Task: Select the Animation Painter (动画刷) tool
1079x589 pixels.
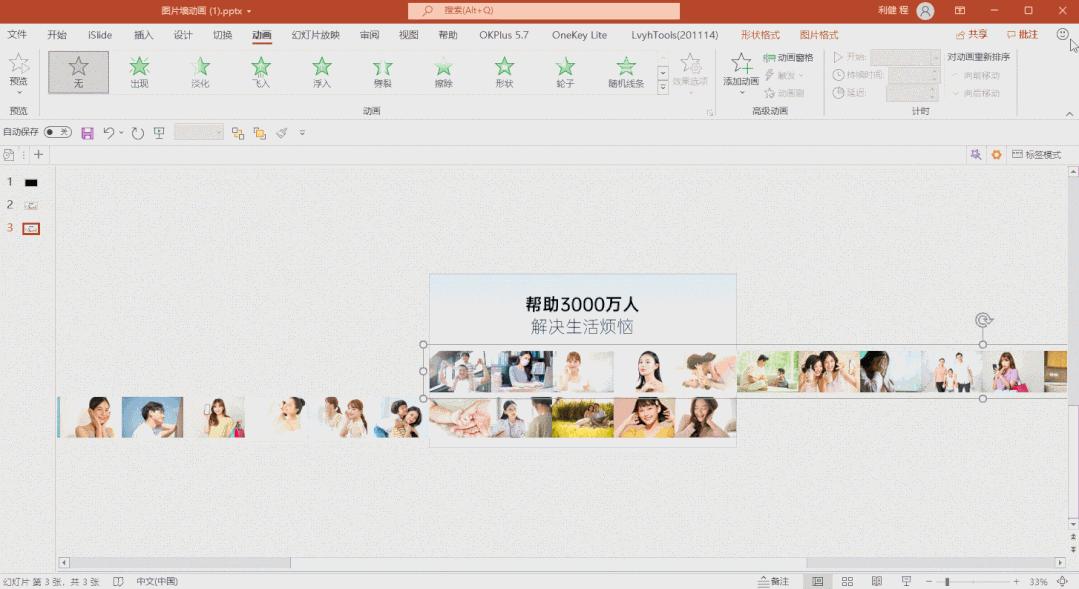Action: coord(788,92)
